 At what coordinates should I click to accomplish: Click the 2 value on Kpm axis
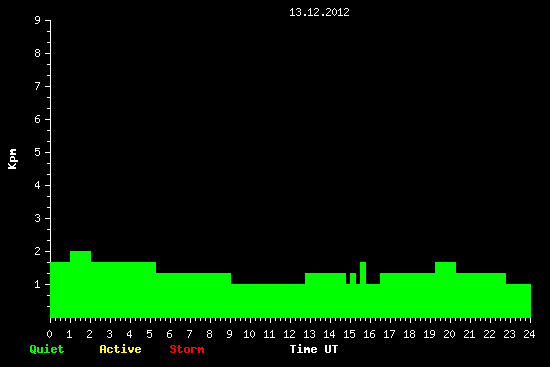[x=38, y=251]
